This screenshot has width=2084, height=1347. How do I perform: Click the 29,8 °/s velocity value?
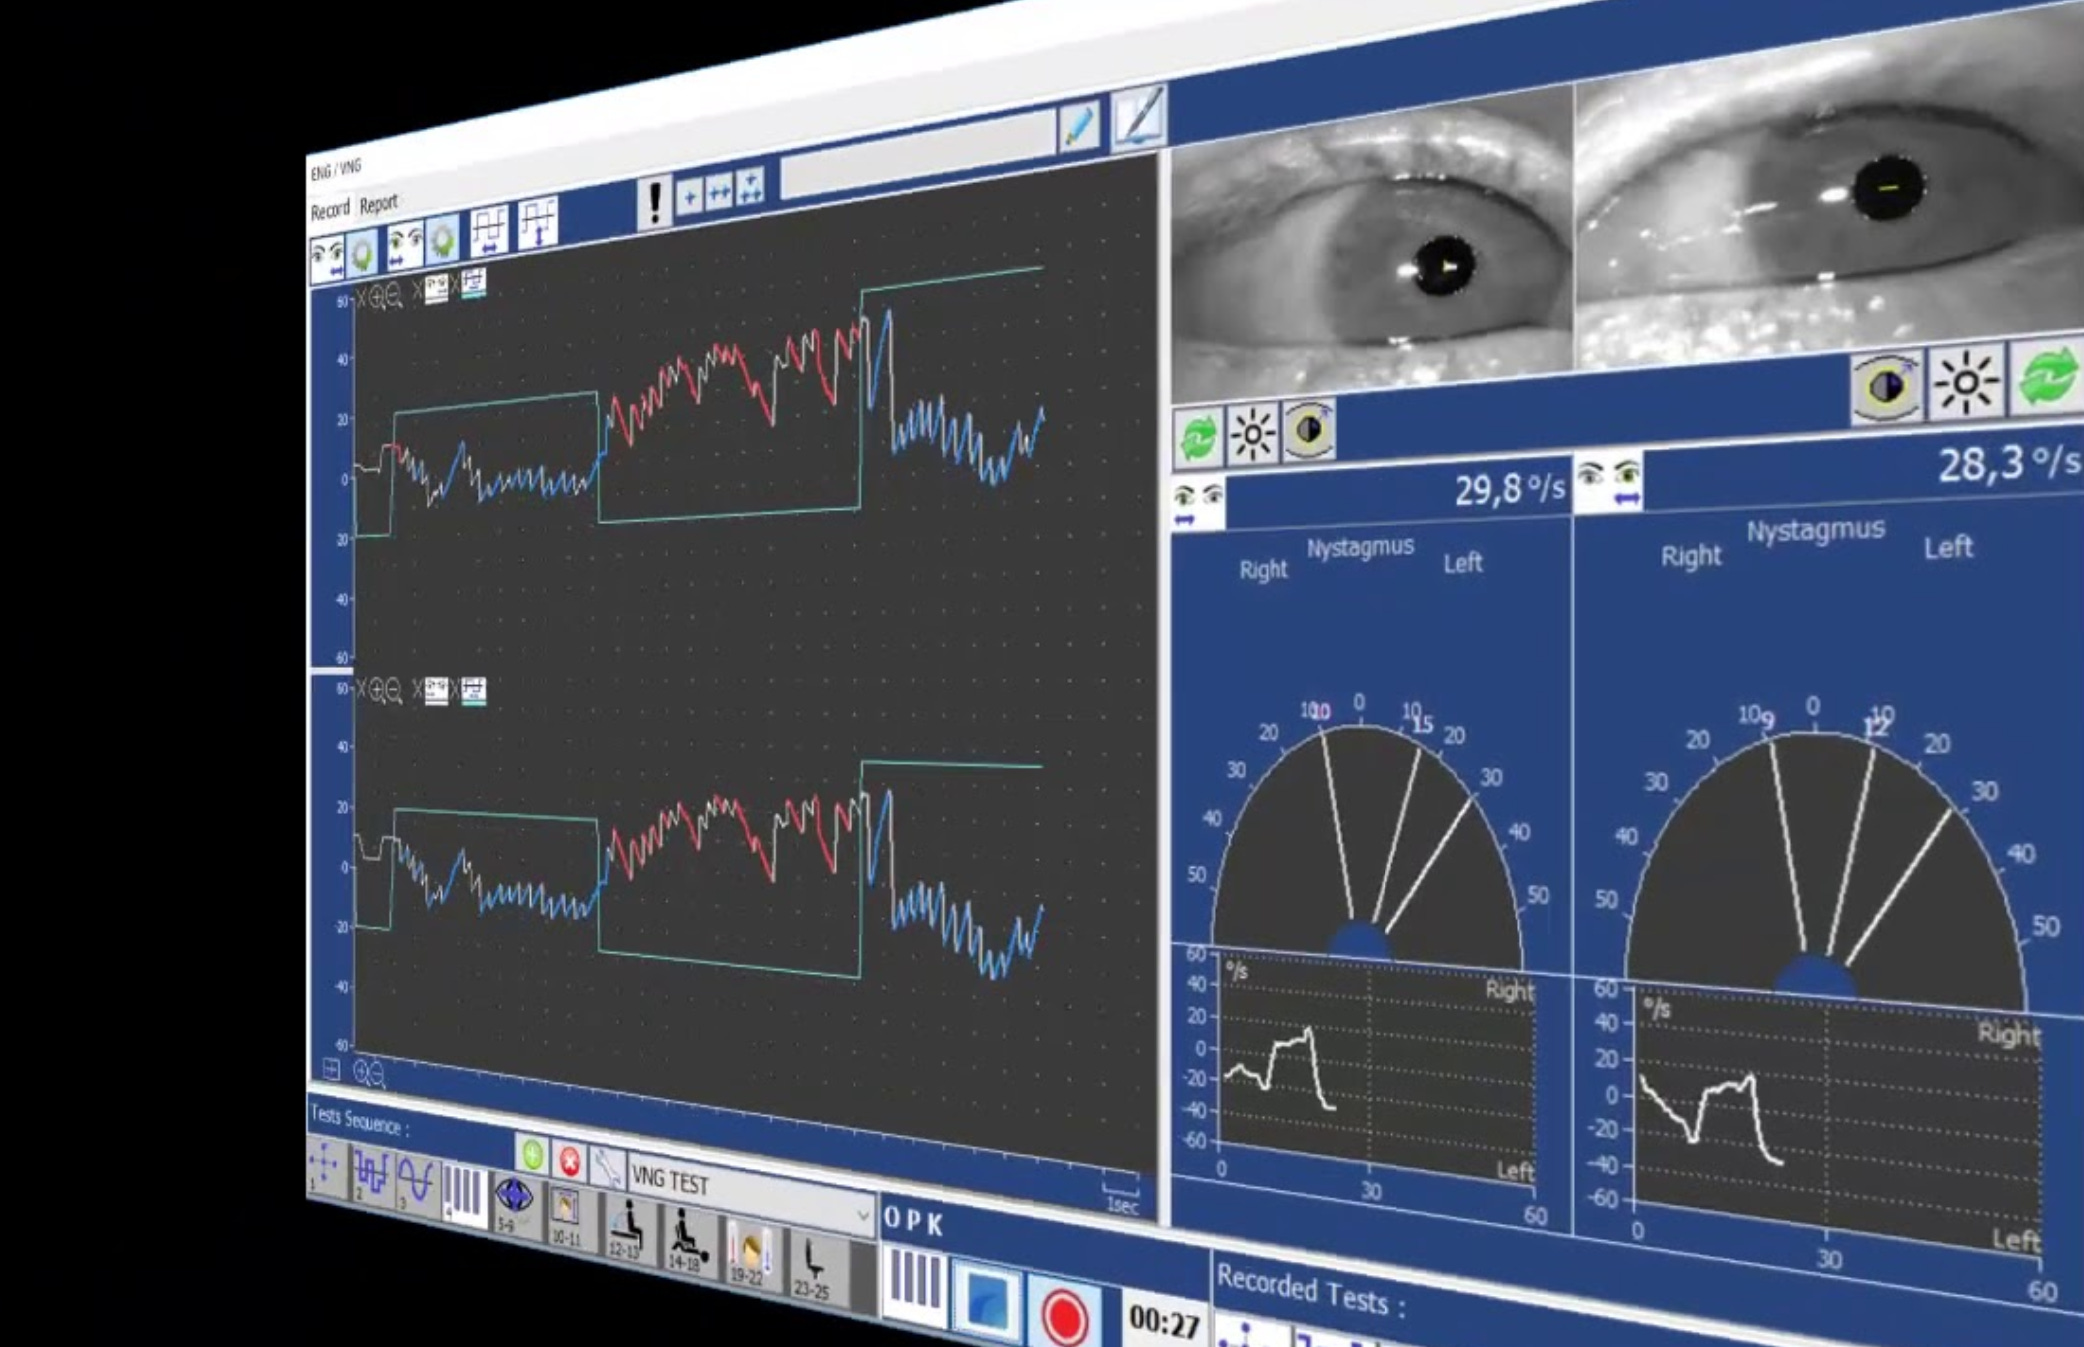coord(1508,489)
